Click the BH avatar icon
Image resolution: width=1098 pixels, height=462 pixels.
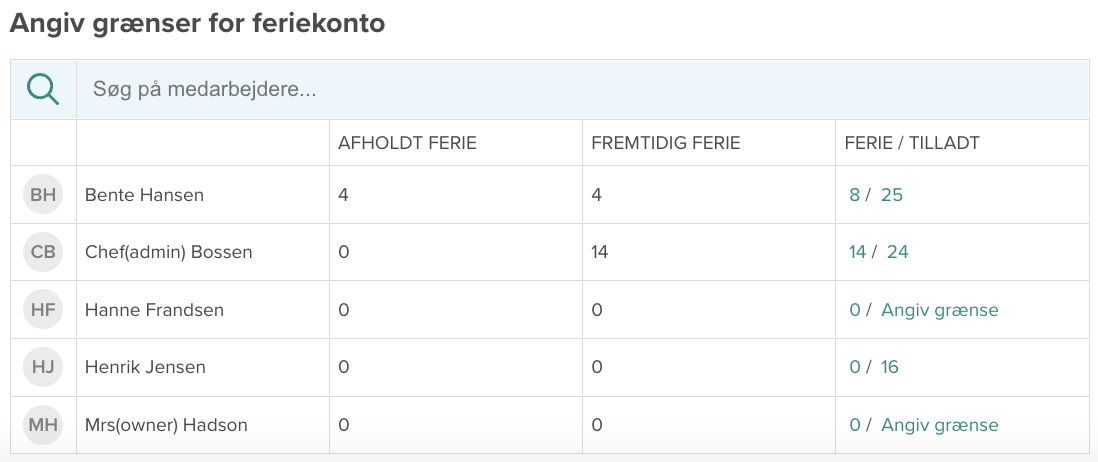pos(43,195)
